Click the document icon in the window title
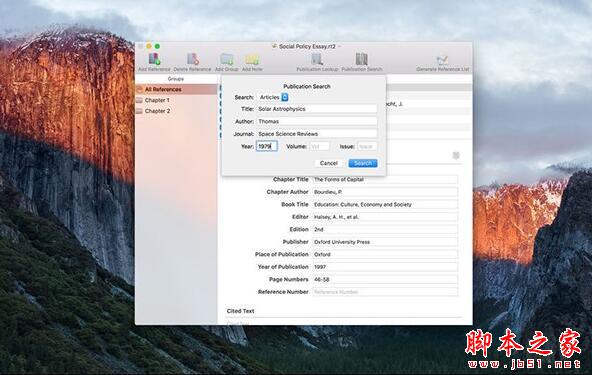Viewport: 592px width, 375px height. (x=274, y=46)
